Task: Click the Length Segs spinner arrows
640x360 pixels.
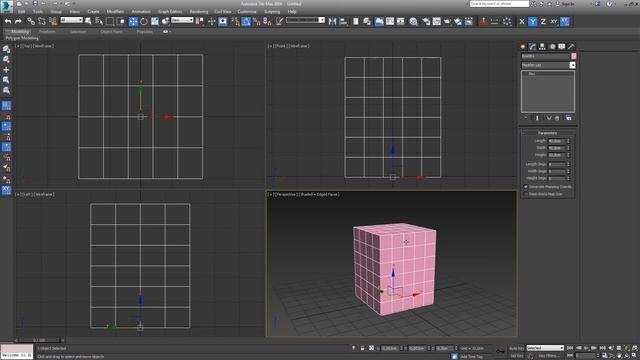Action: point(568,164)
